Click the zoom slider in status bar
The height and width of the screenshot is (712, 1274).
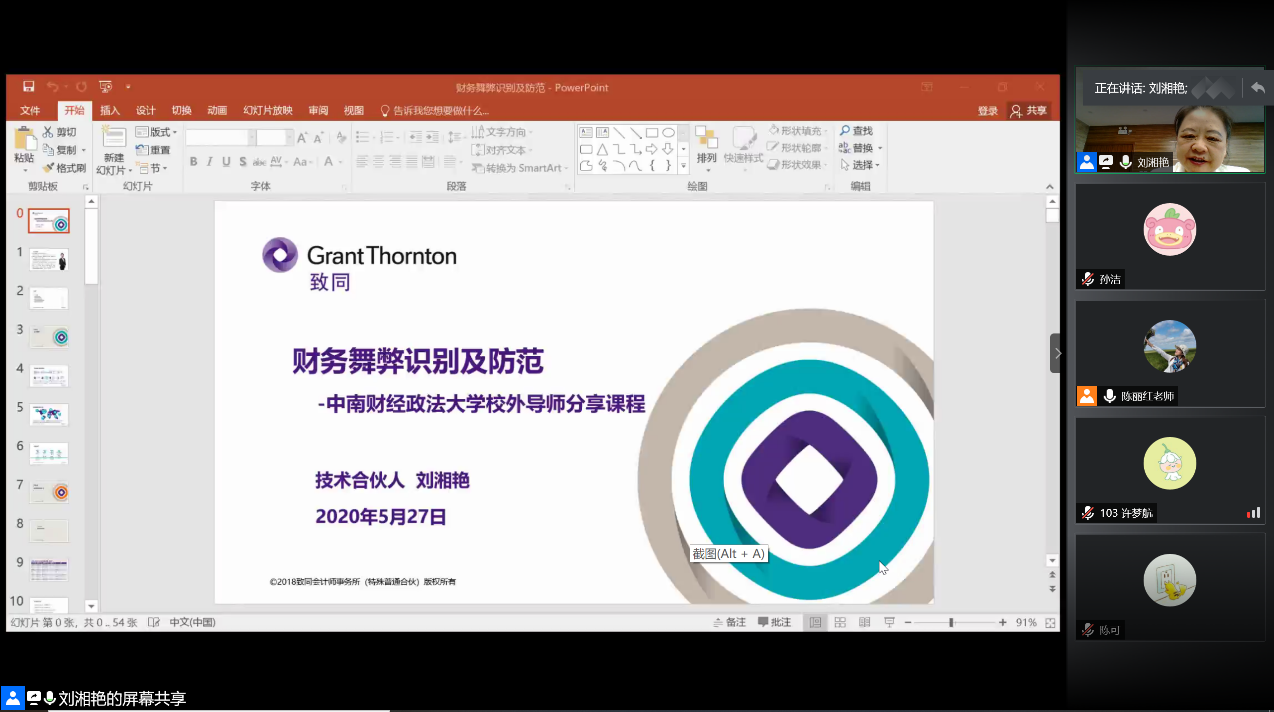pos(951,622)
